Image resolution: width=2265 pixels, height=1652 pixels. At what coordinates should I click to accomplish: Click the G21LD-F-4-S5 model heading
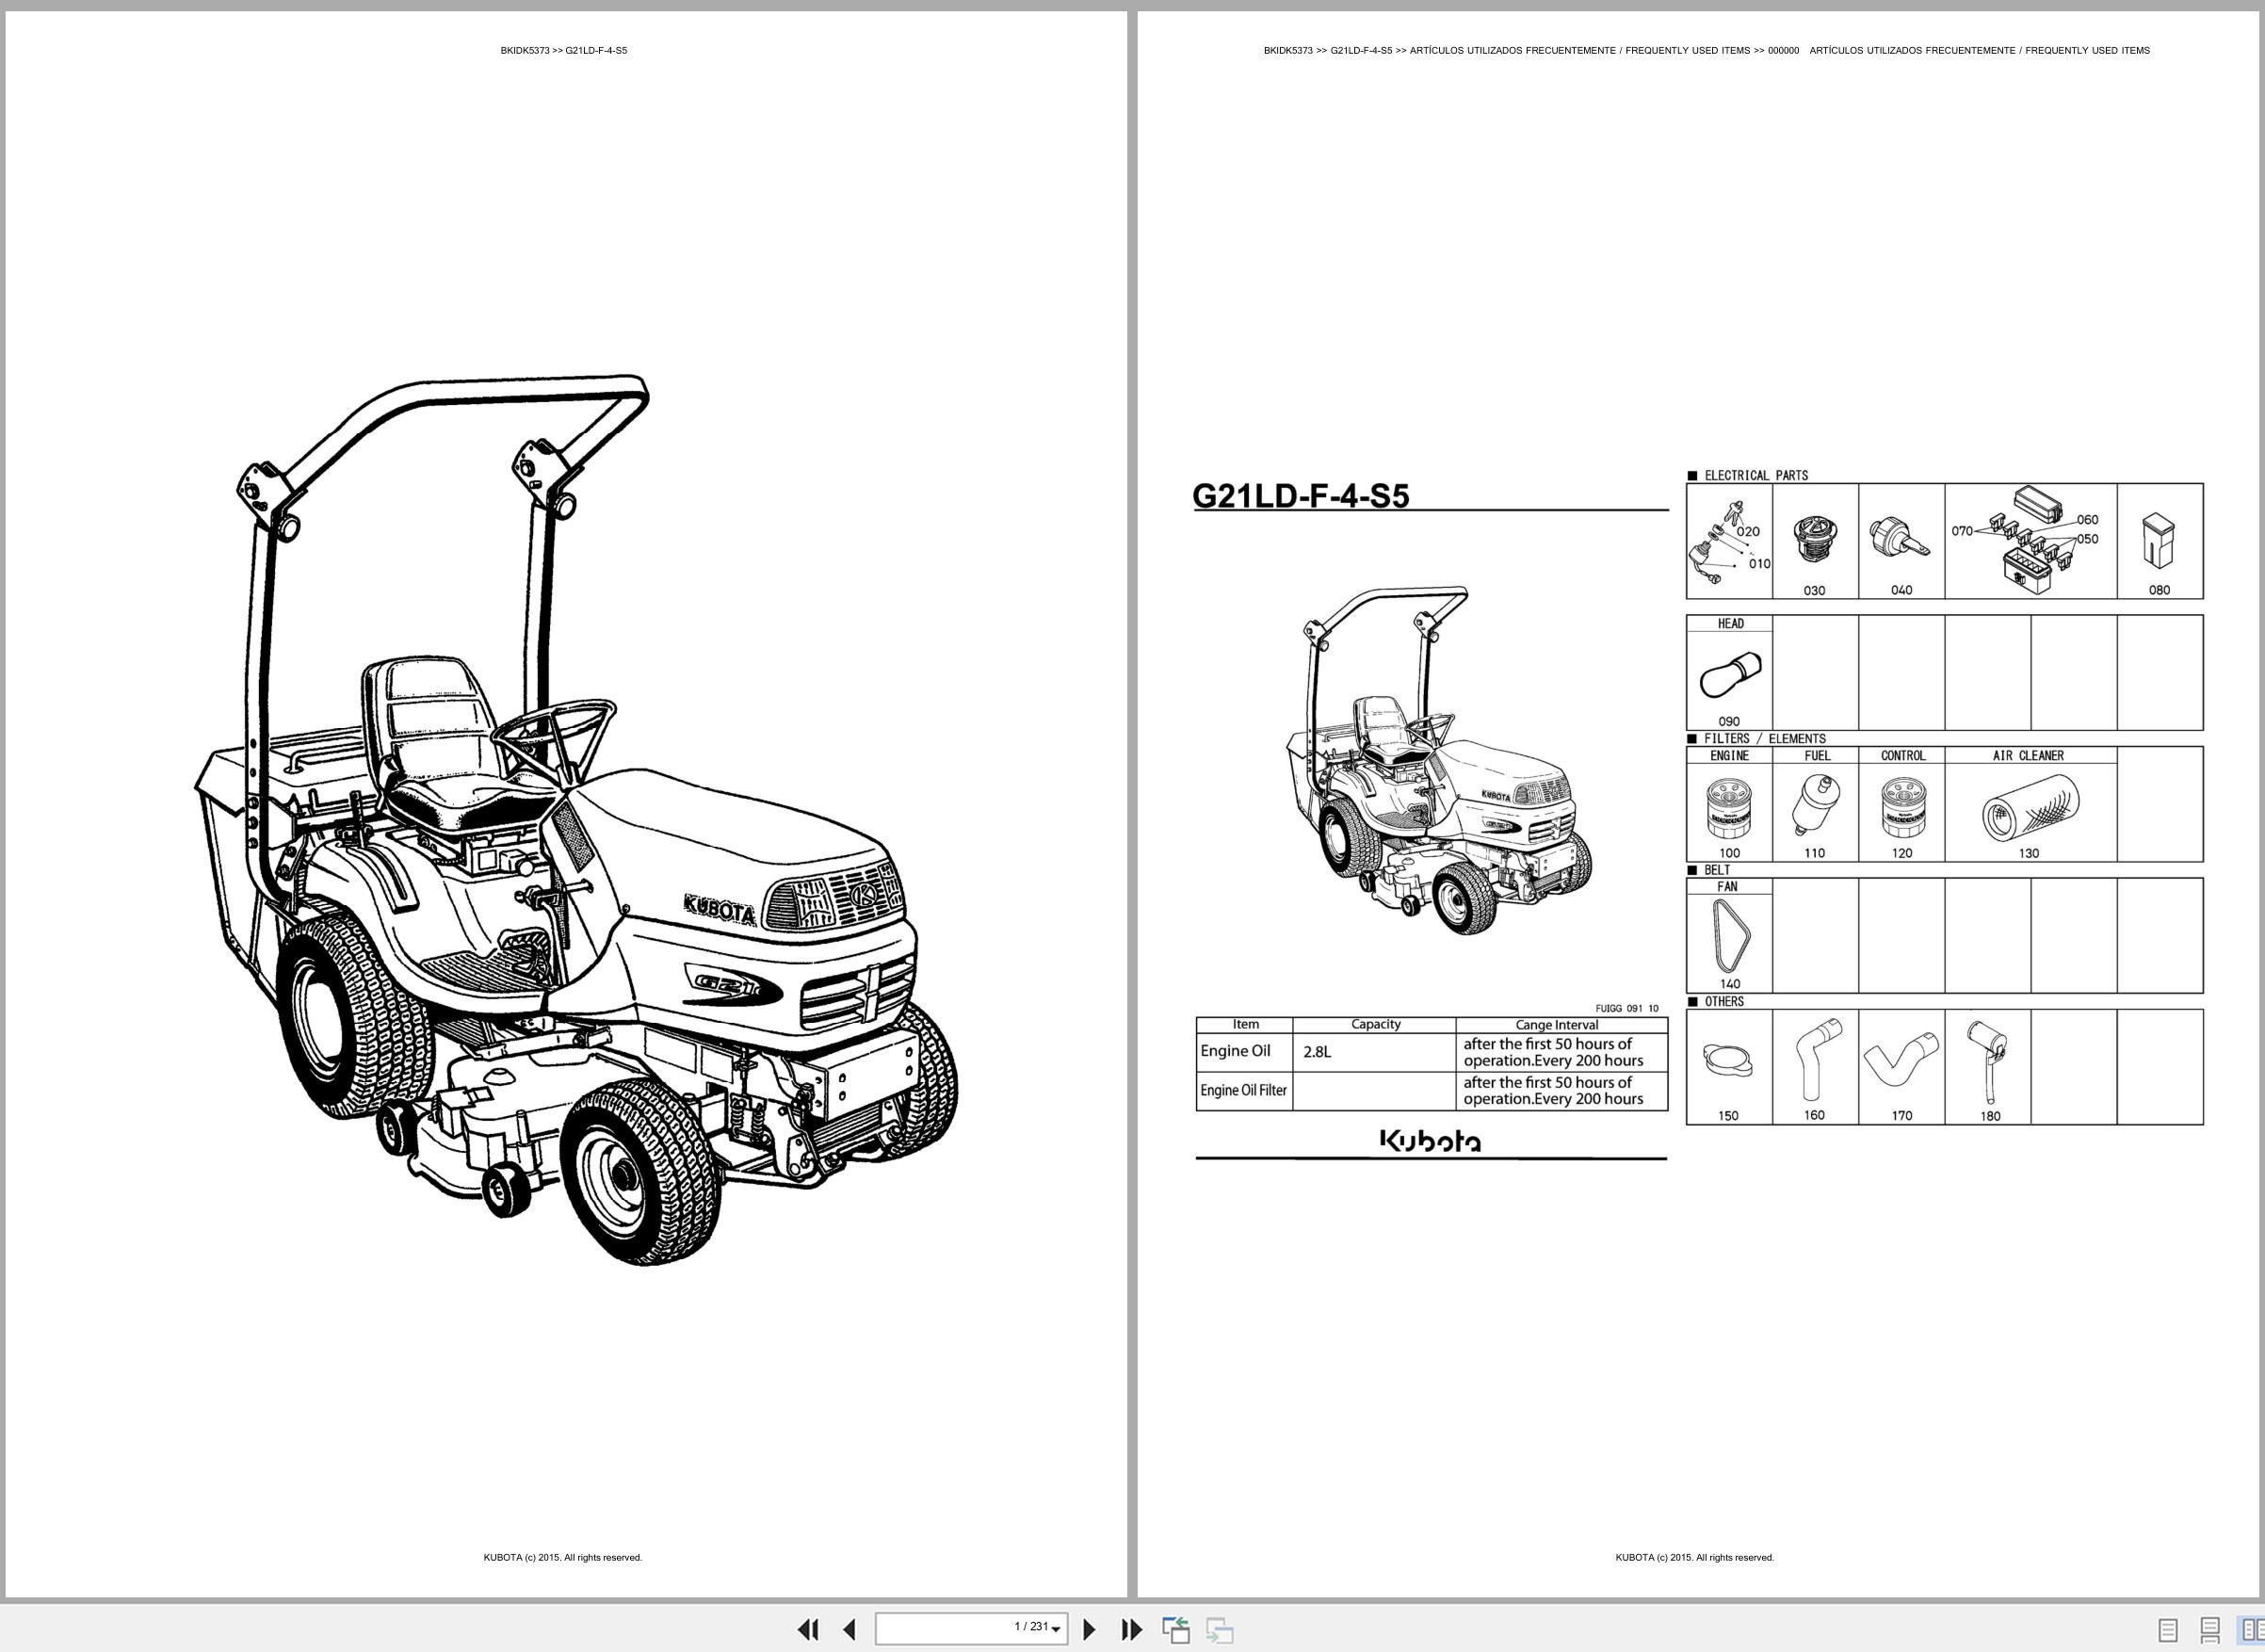point(1300,496)
